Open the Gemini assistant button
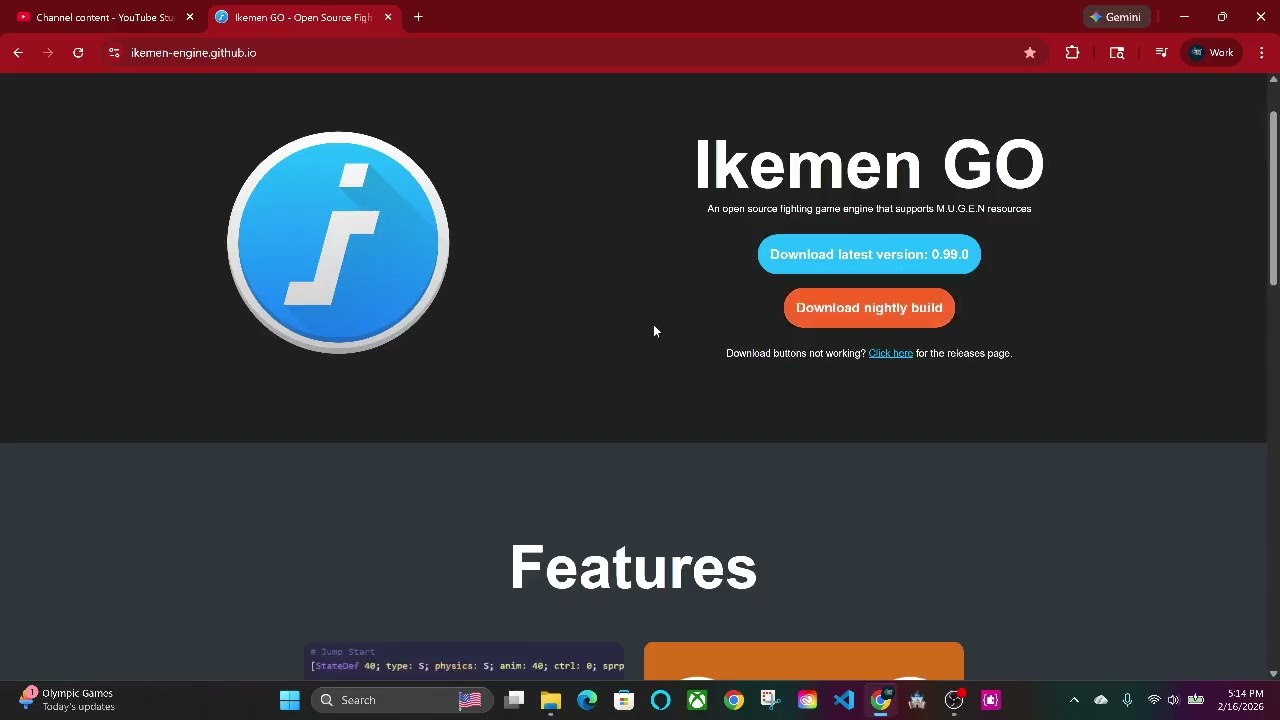Viewport: 1280px width, 720px height. click(1116, 17)
